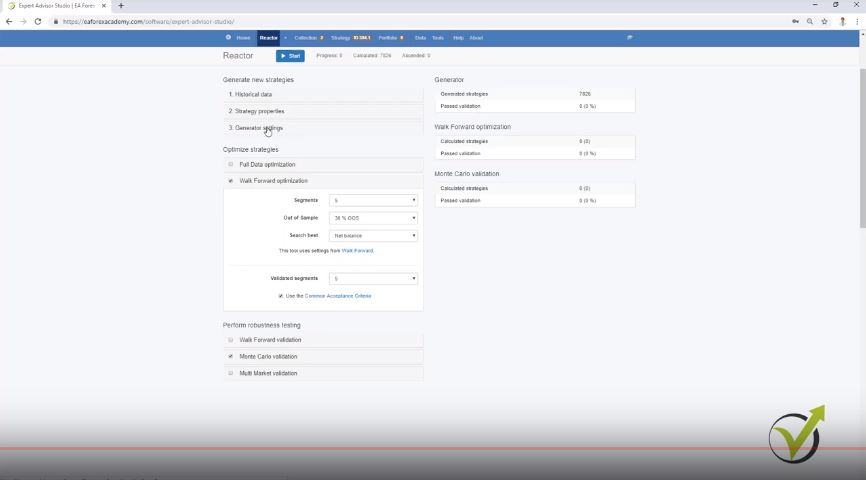Open the Segments dropdown
The width and height of the screenshot is (866, 480).
click(373, 200)
